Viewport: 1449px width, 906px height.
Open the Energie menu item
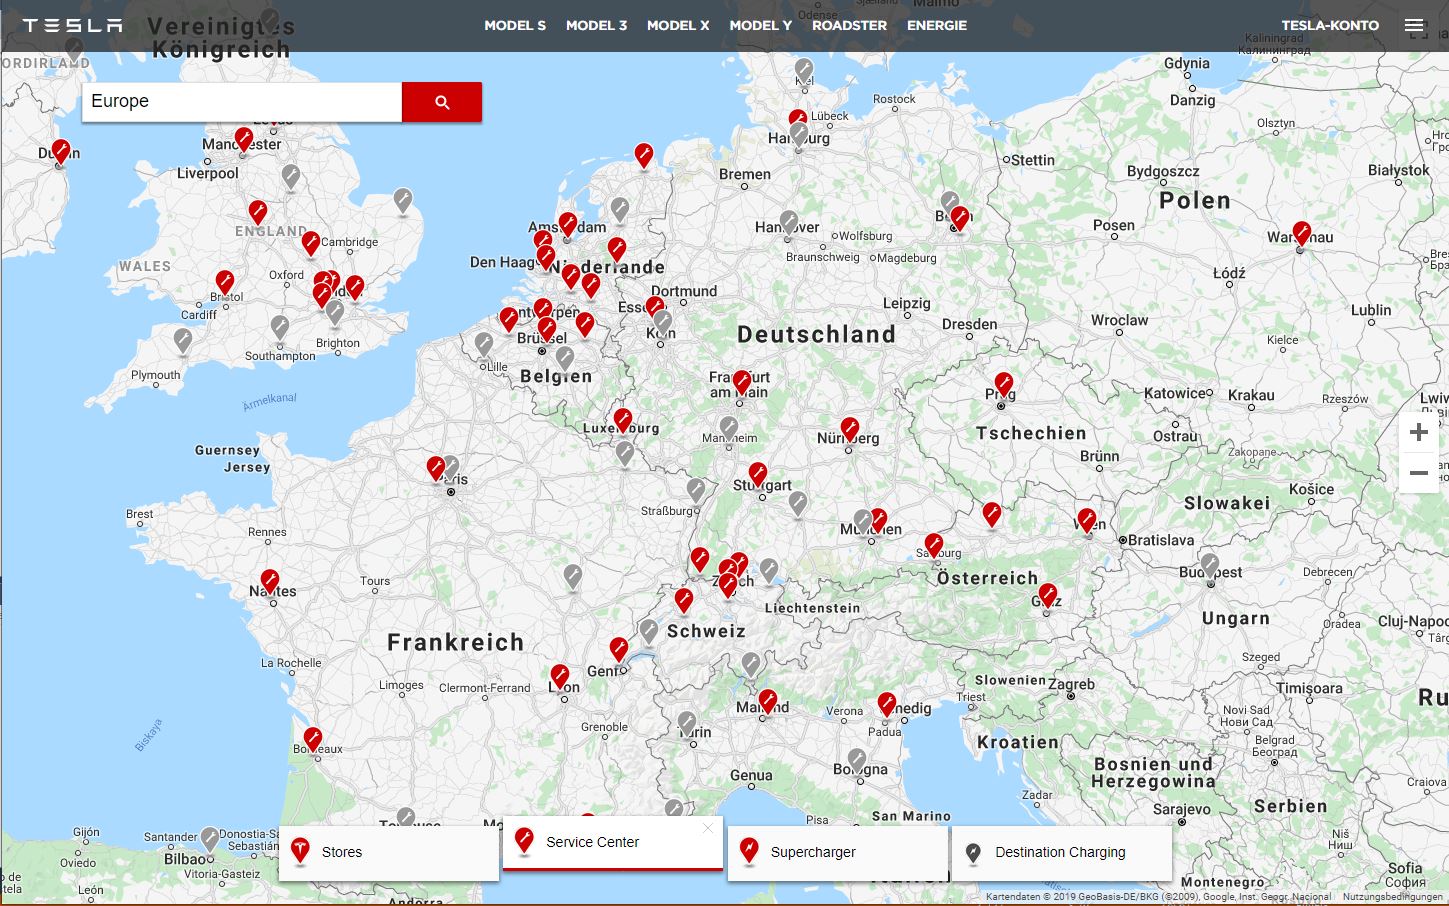937,25
